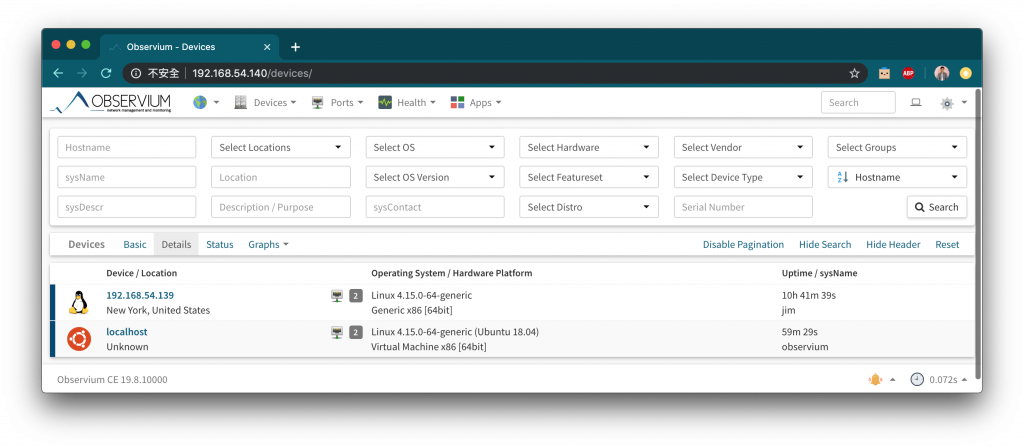Focus the Description / Purpose field

281,207
